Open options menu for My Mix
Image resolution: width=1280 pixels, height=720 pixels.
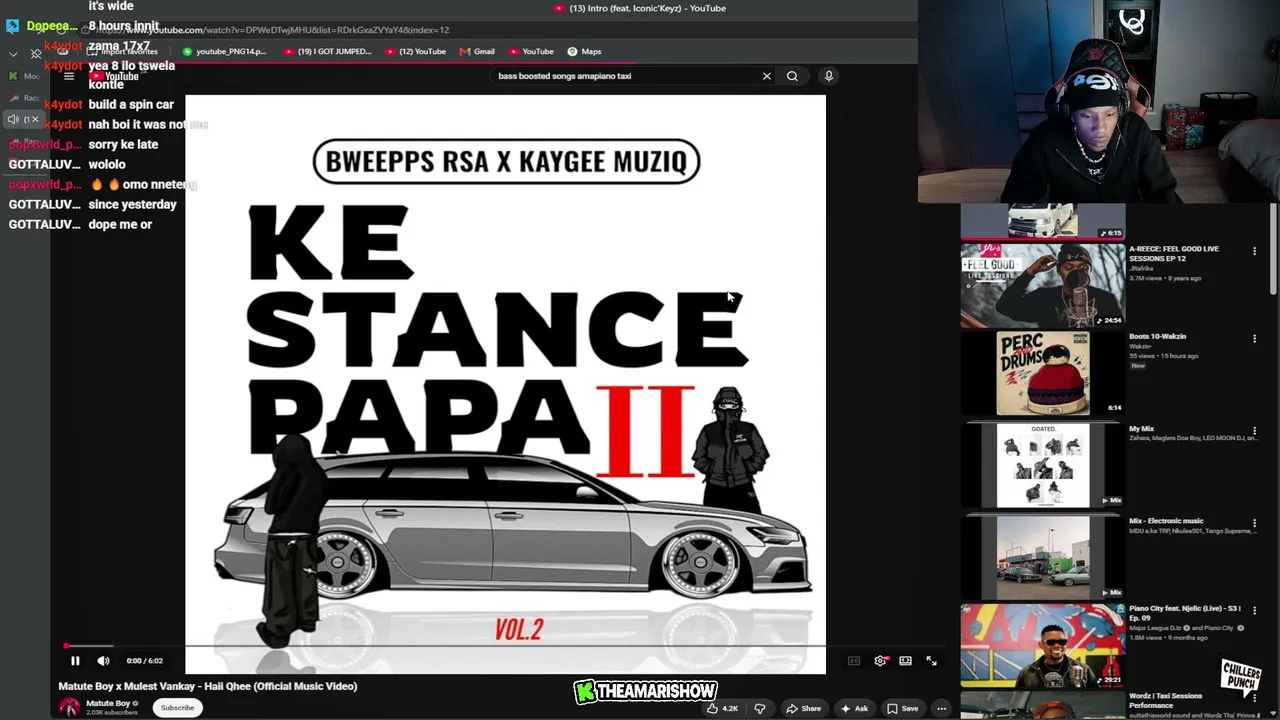click(1254, 431)
